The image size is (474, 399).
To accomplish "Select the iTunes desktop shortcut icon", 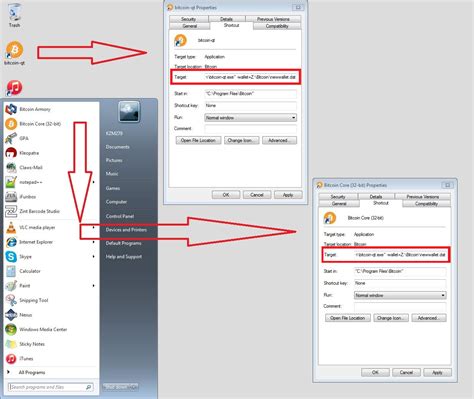I will click(14, 88).
